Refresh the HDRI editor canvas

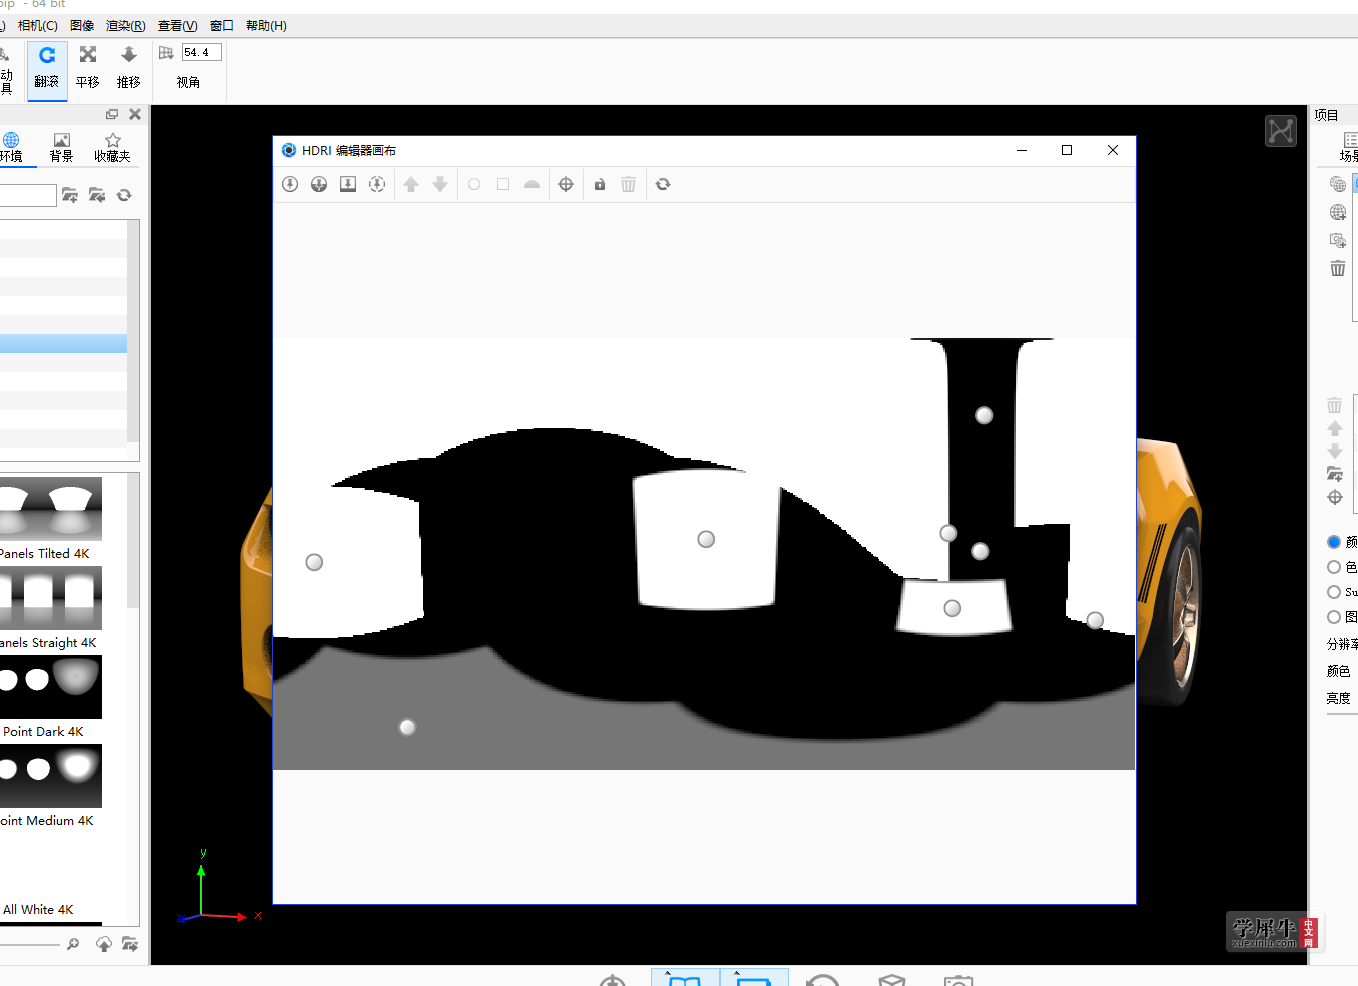[663, 184]
